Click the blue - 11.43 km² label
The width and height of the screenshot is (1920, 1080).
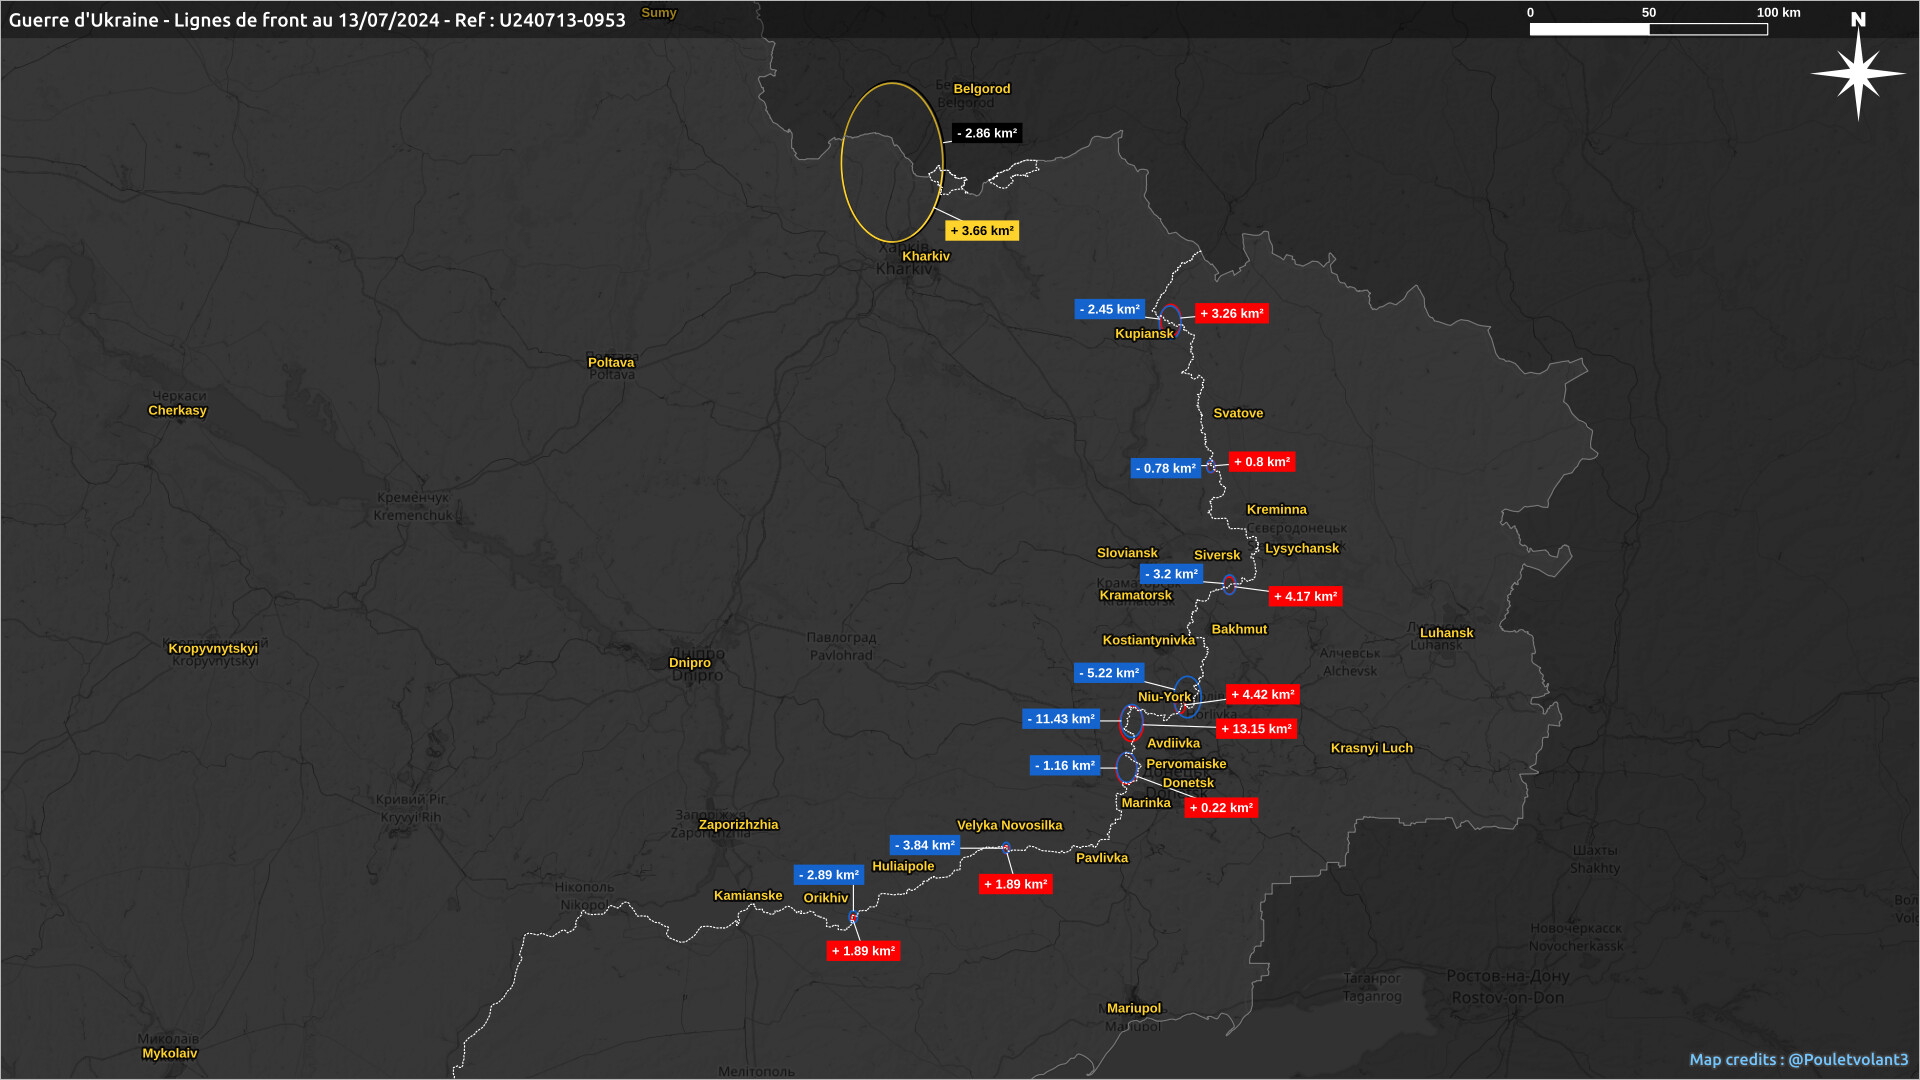click(1060, 719)
